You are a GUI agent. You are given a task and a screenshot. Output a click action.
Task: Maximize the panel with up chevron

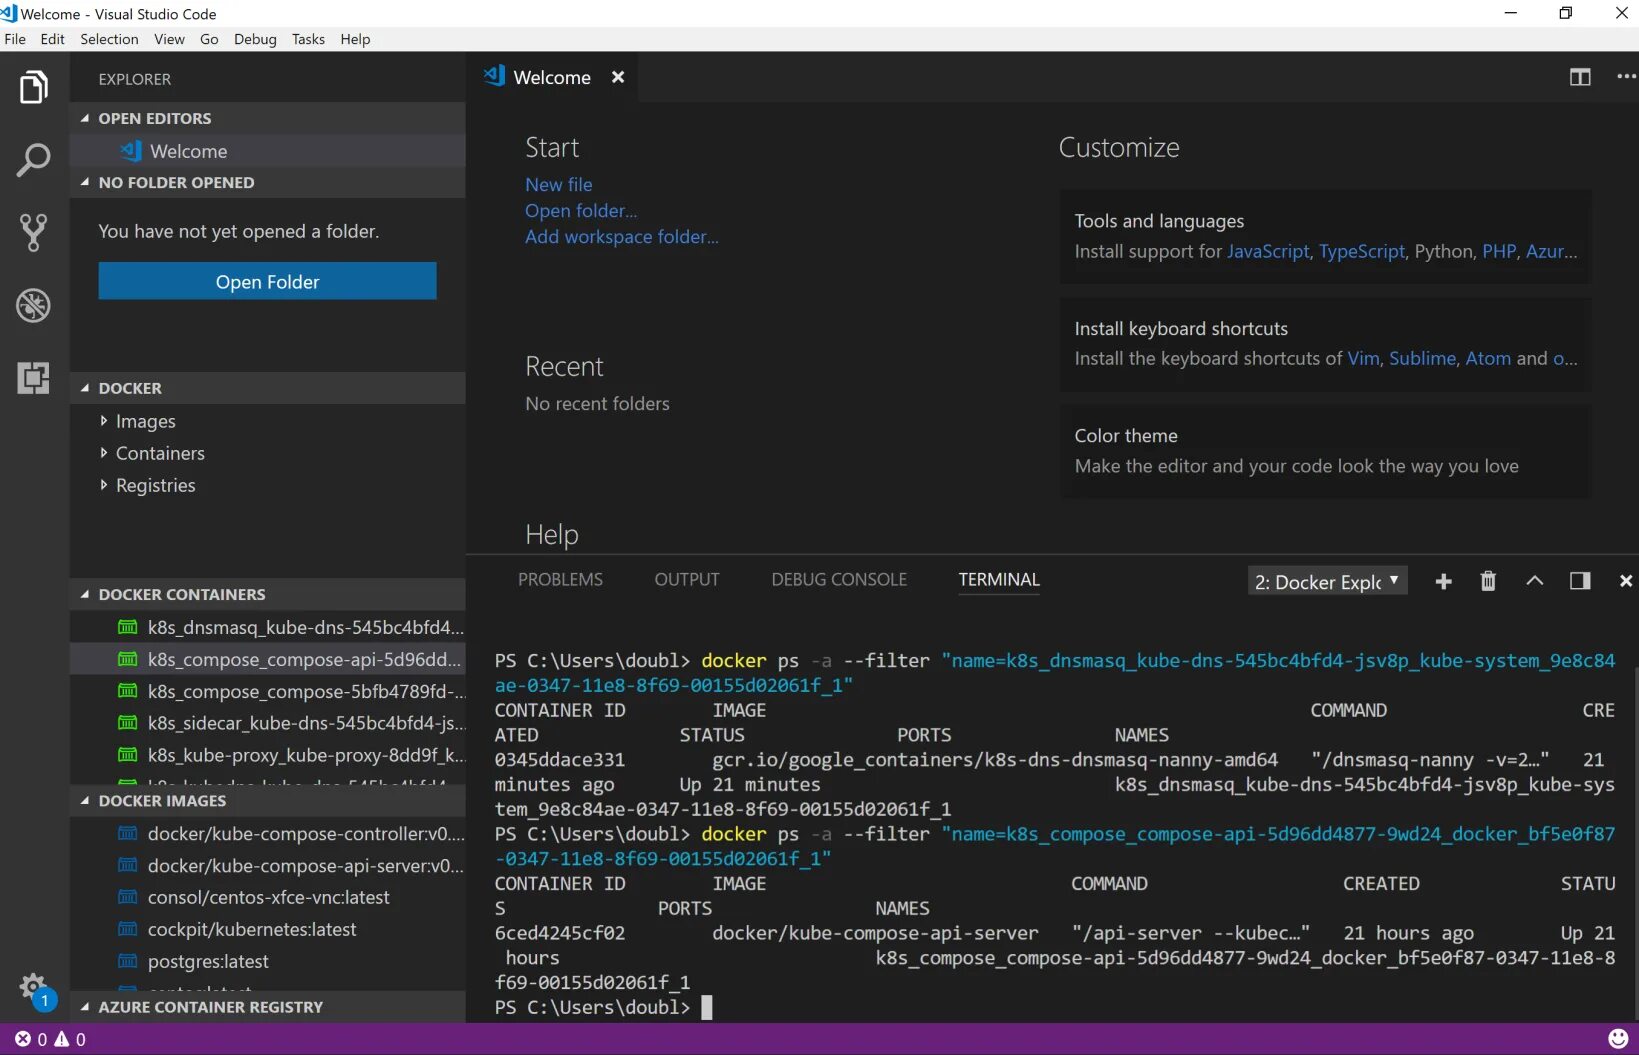coord(1534,581)
